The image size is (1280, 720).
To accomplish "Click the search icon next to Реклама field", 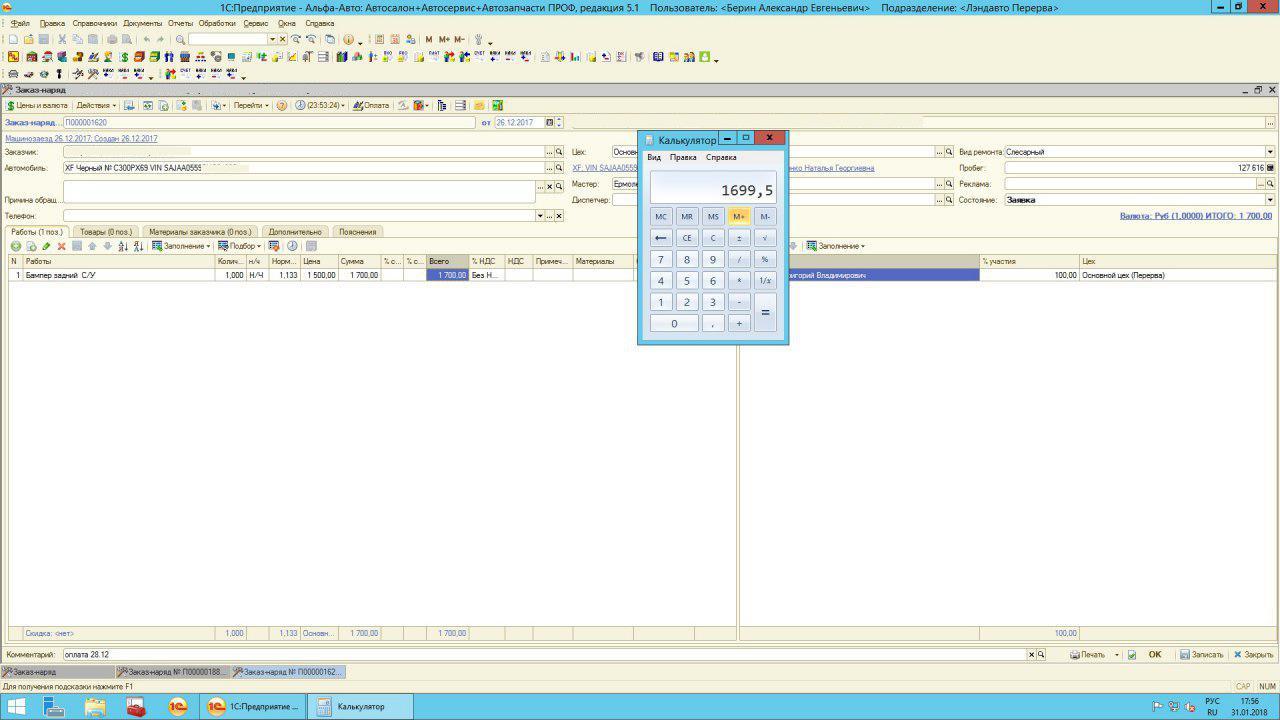I will 1270,184.
